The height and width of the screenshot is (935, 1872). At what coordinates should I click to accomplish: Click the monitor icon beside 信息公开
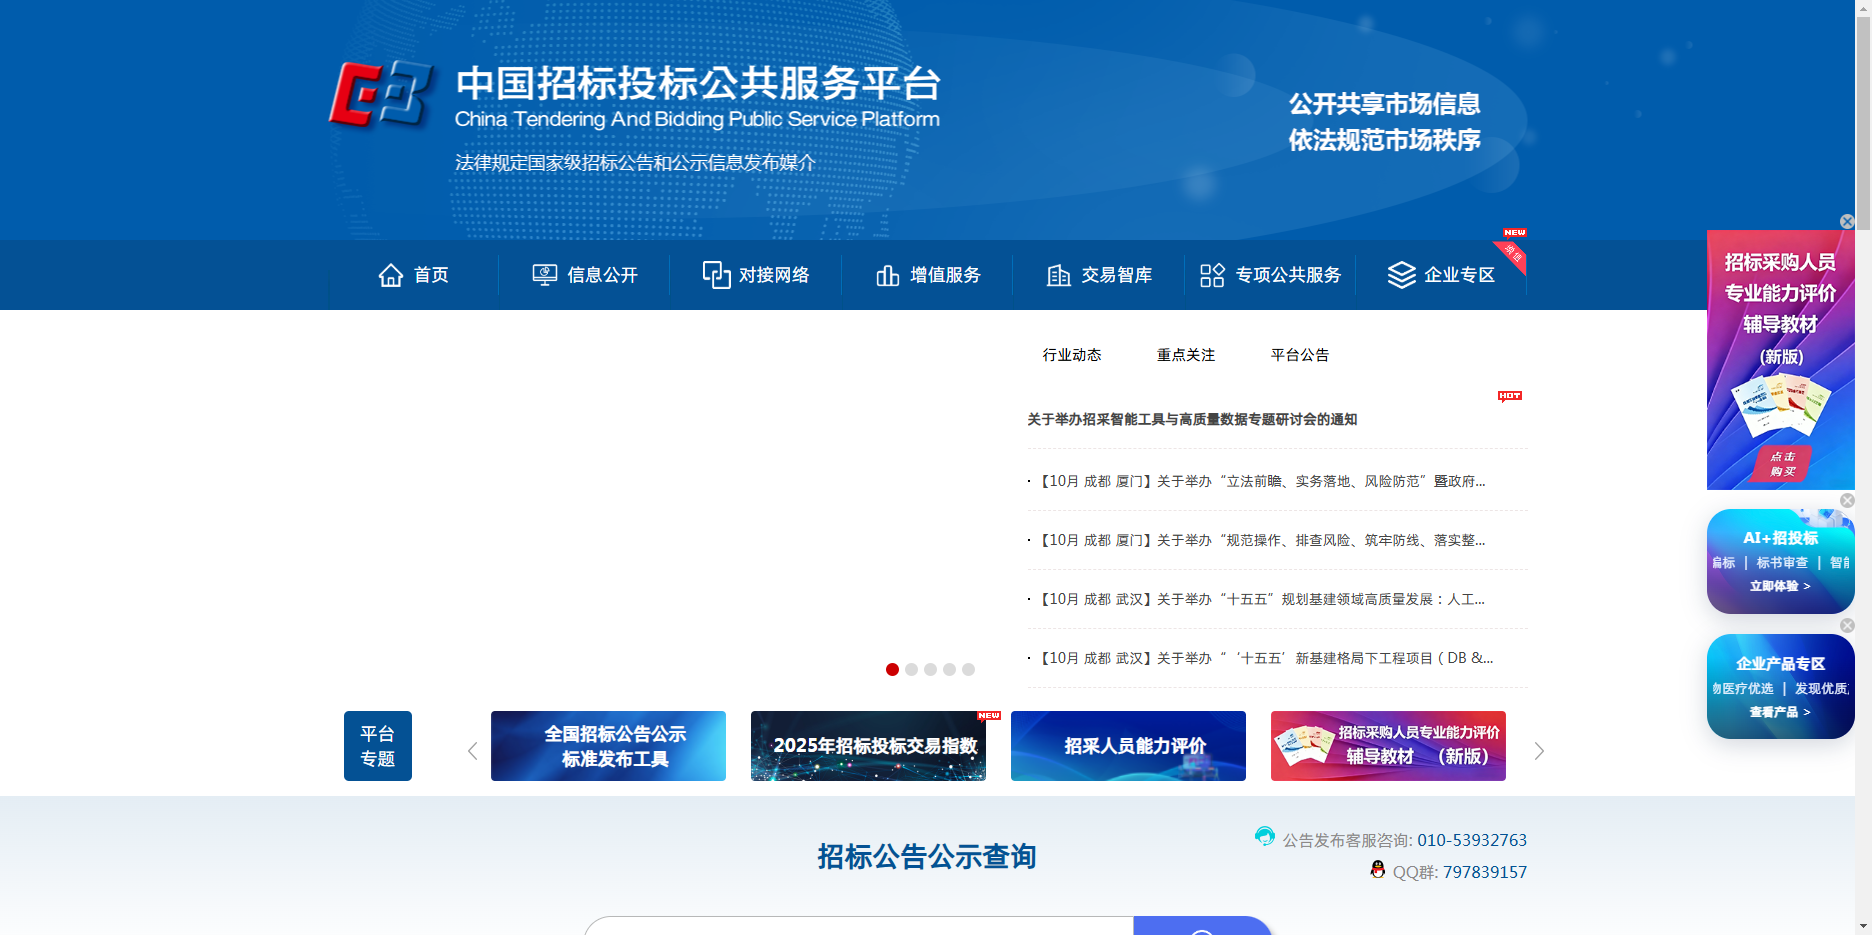(545, 275)
